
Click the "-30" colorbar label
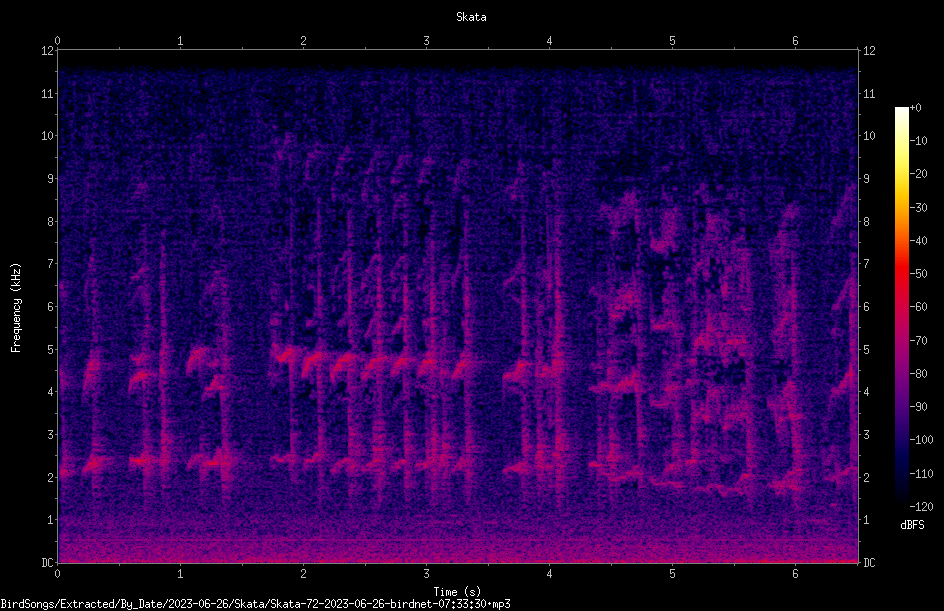coord(918,208)
